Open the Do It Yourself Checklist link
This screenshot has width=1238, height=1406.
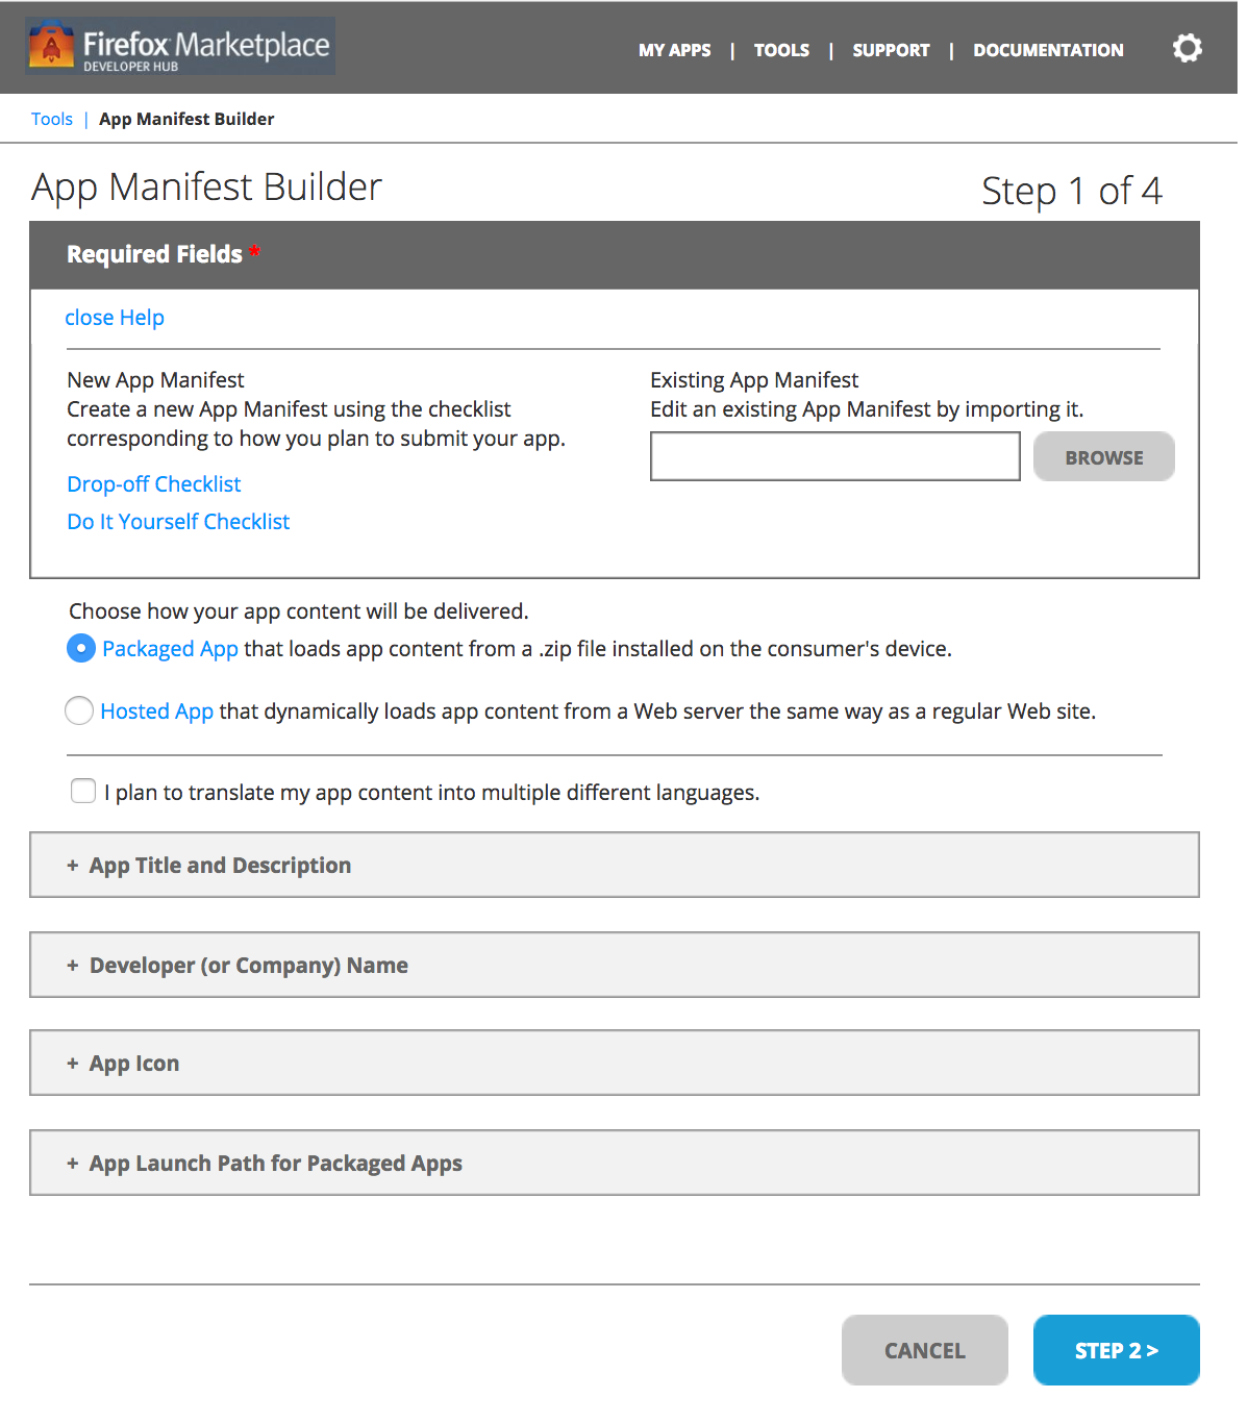click(177, 521)
